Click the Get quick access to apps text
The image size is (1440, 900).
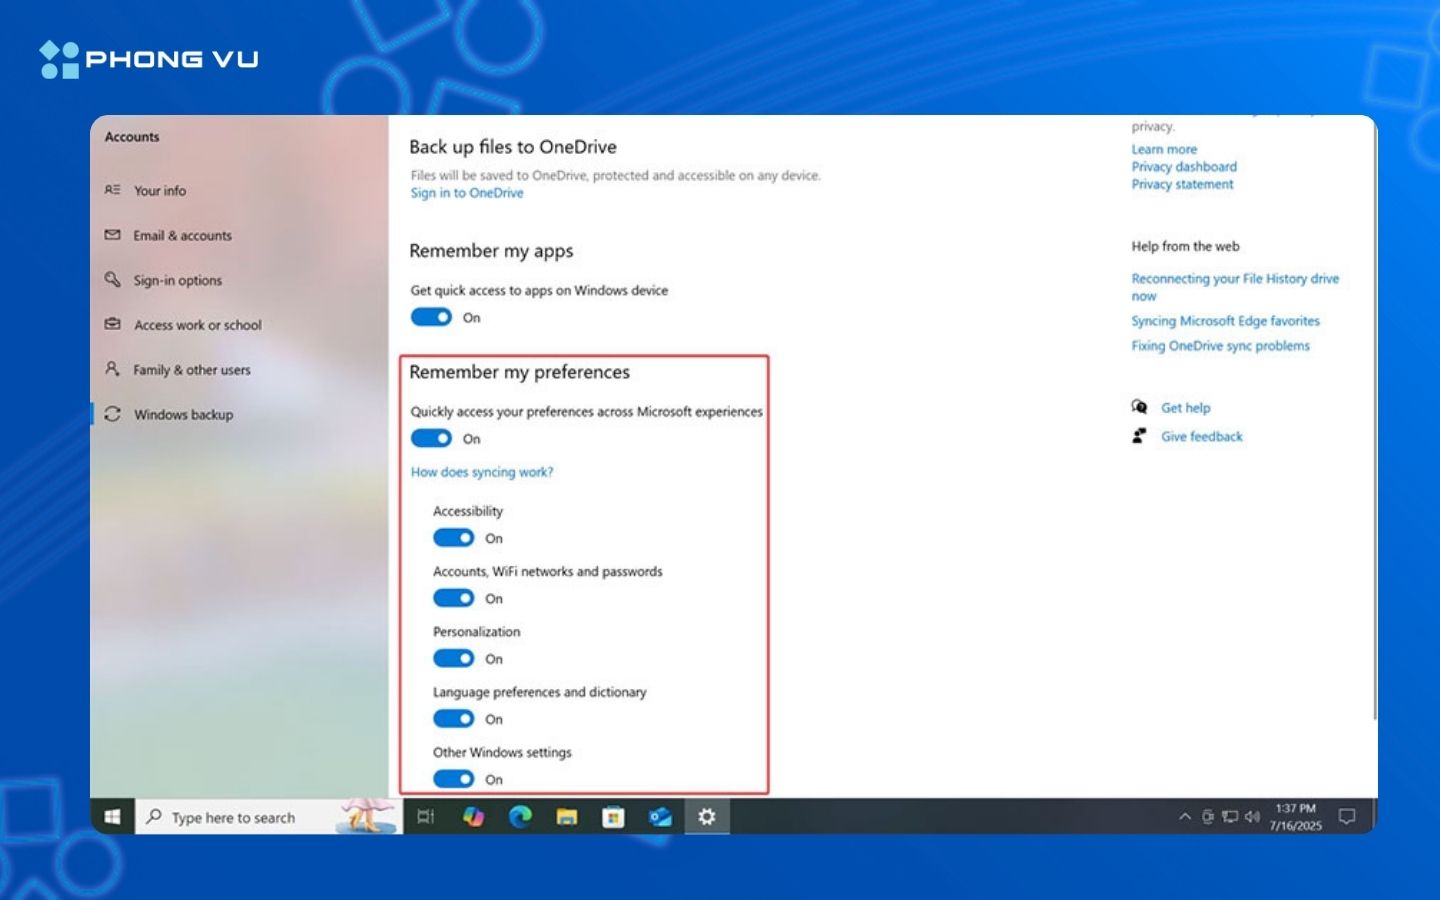tap(539, 290)
